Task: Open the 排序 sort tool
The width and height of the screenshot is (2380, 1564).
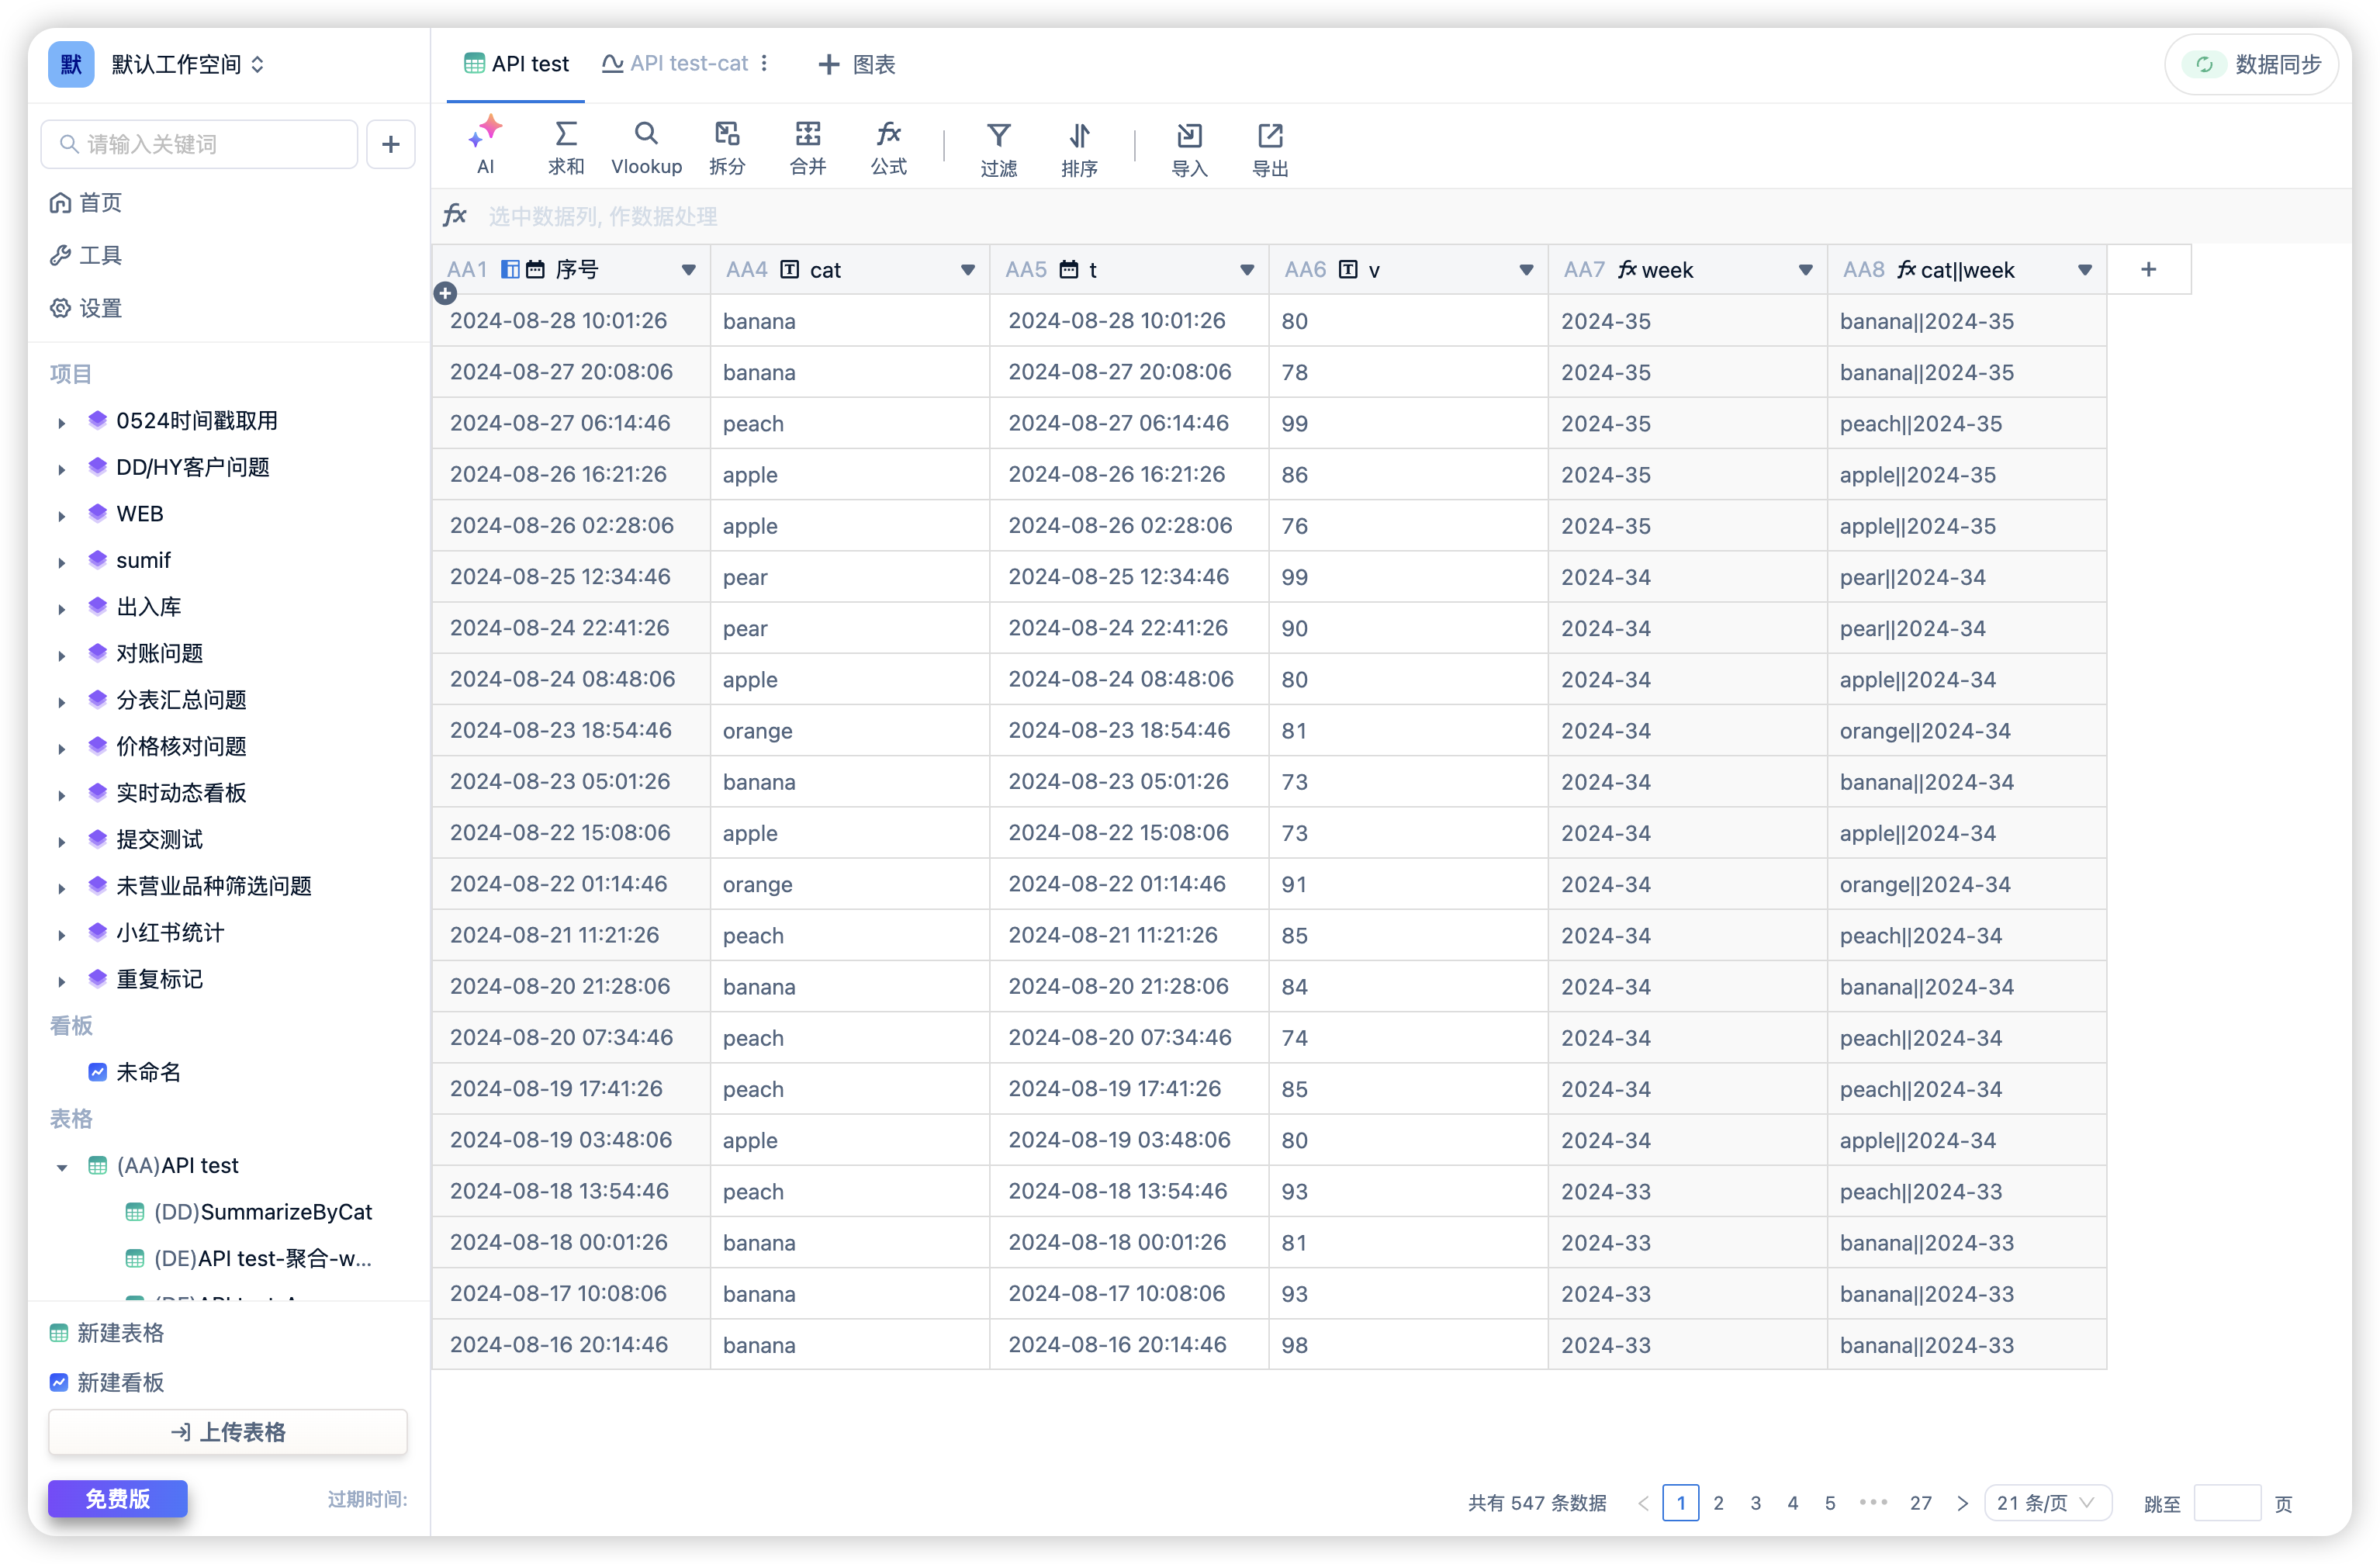Action: click(x=1079, y=149)
